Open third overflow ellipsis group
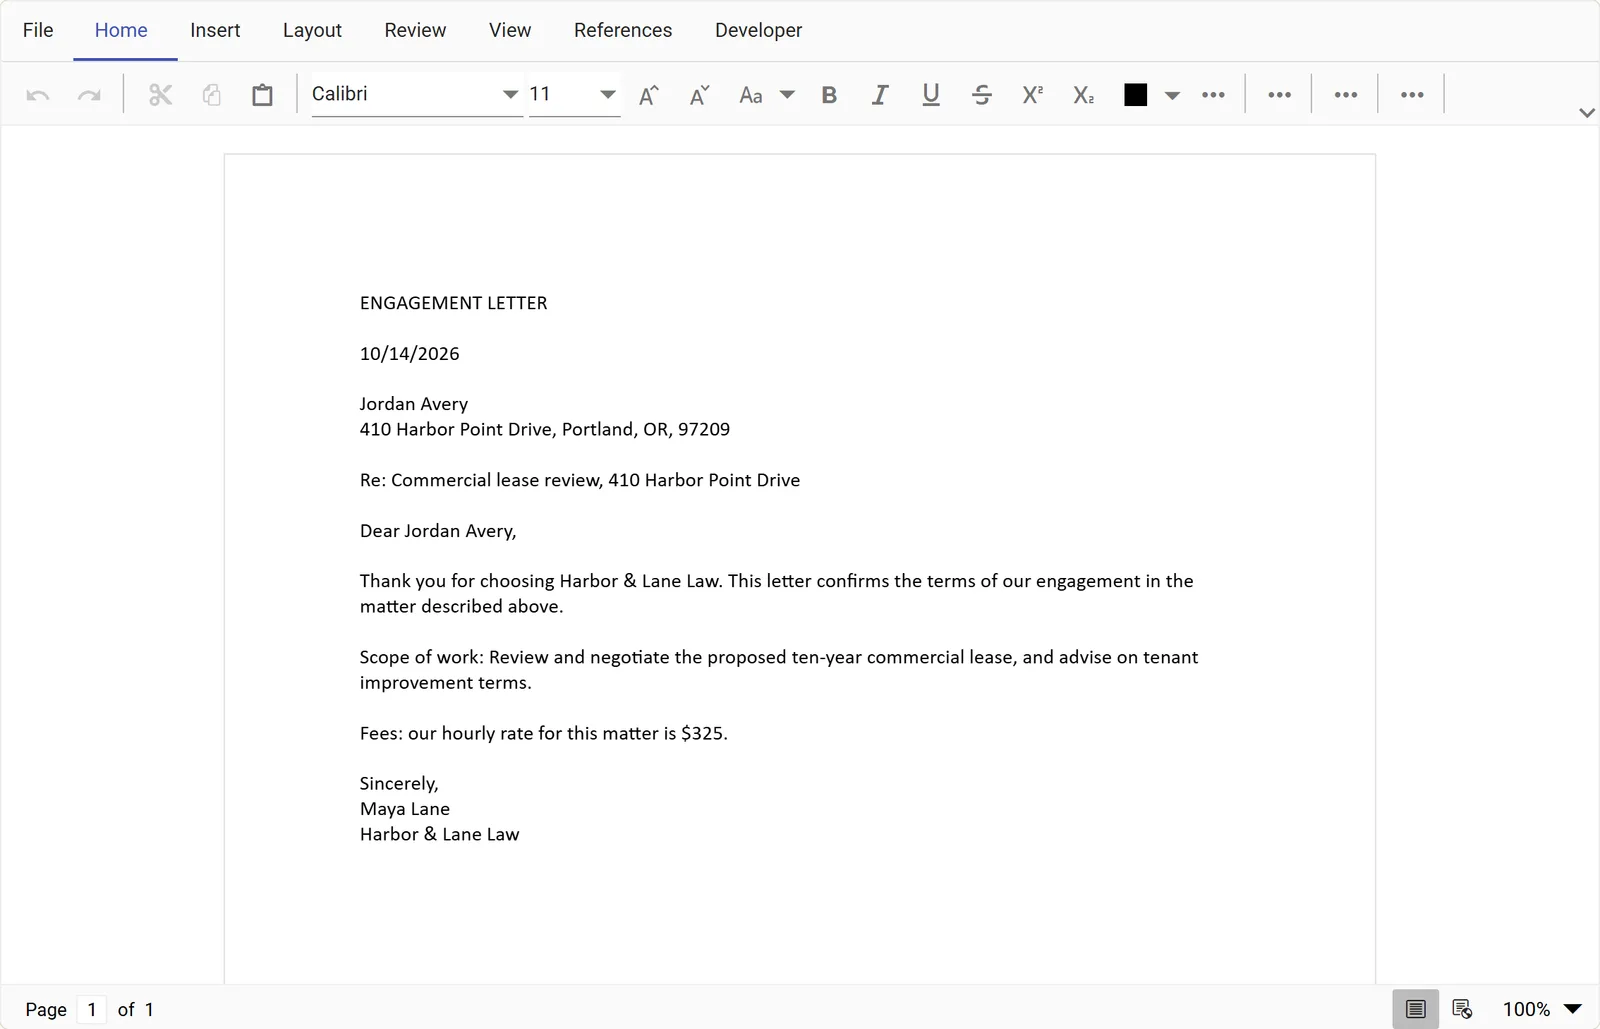The height and width of the screenshot is (1029, 1600). tap(1346, 95)
